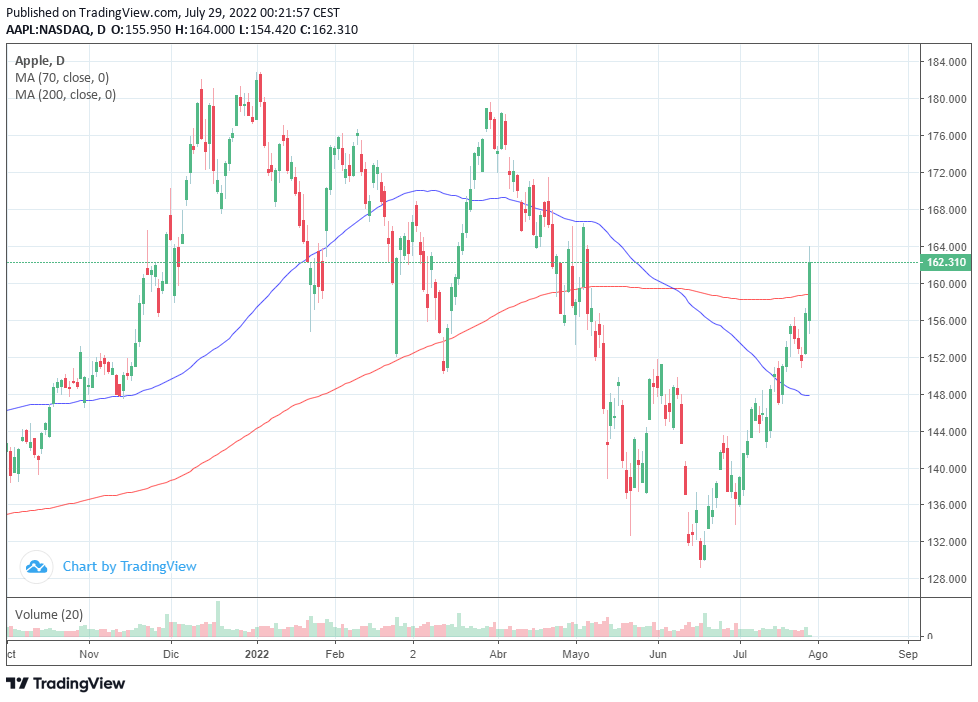Image resolution: width=978 pixels, height=702 pixels.
Task: Click the 180.000 price axis label
Action: point(947,99)
